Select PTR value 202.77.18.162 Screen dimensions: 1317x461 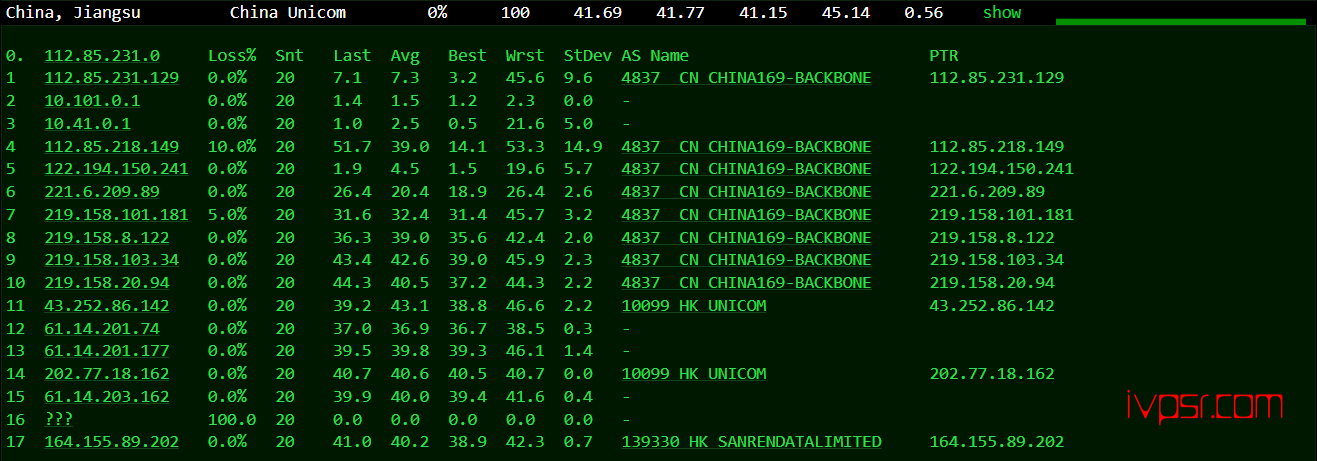[x=992, y=374]
